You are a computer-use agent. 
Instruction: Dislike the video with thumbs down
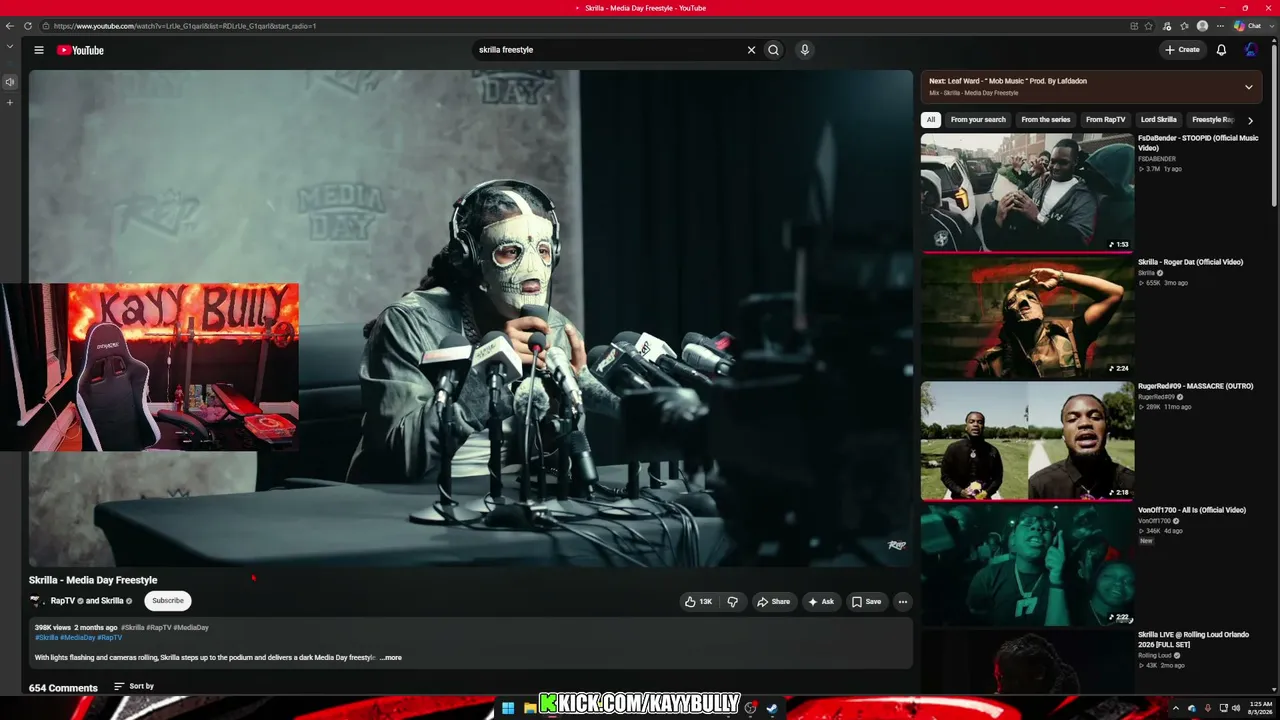[x=732, y=602]
